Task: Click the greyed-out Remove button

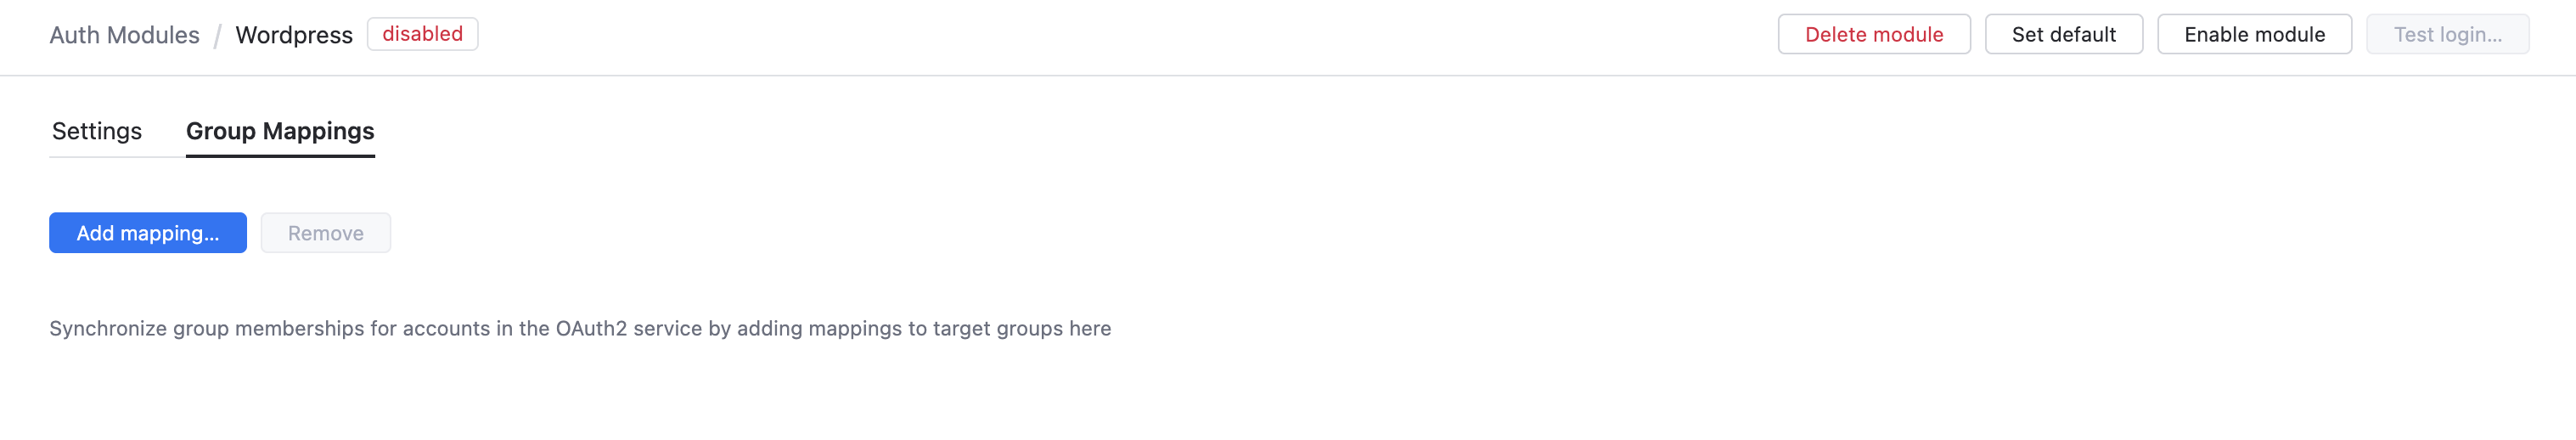Action: [x=325, y=233]
